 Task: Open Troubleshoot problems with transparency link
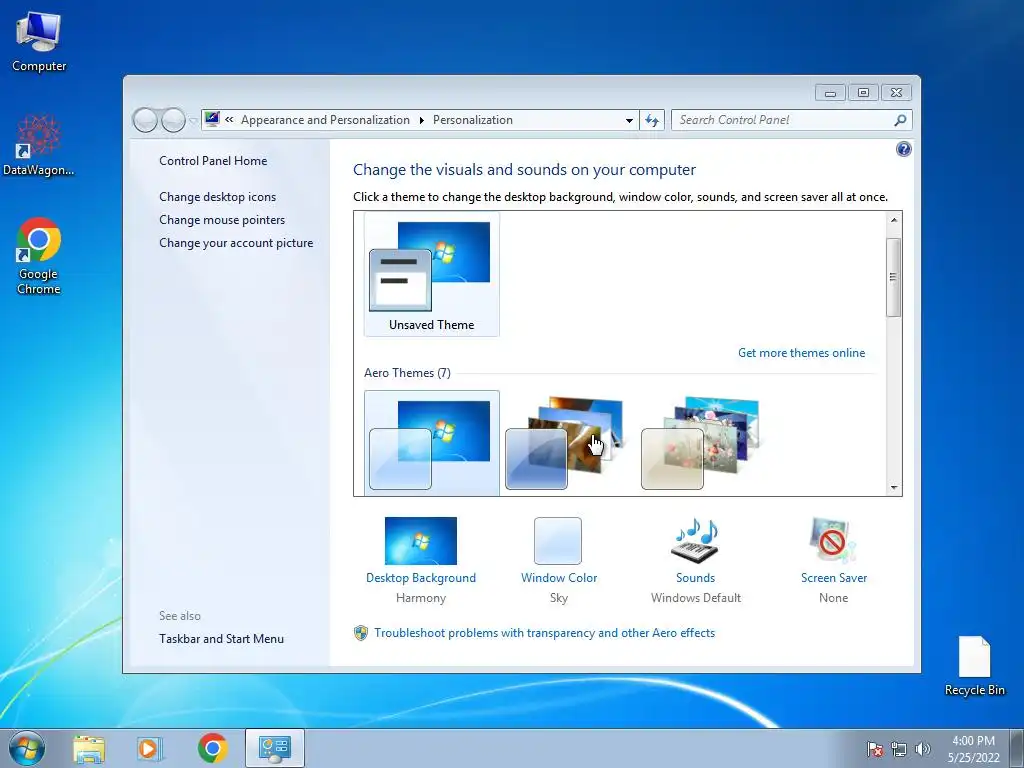click(x=545, y=633)
